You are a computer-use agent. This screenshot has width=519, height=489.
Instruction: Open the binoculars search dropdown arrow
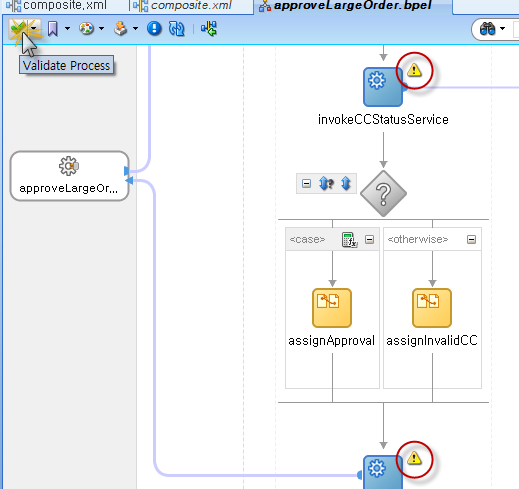pos(502,29)
